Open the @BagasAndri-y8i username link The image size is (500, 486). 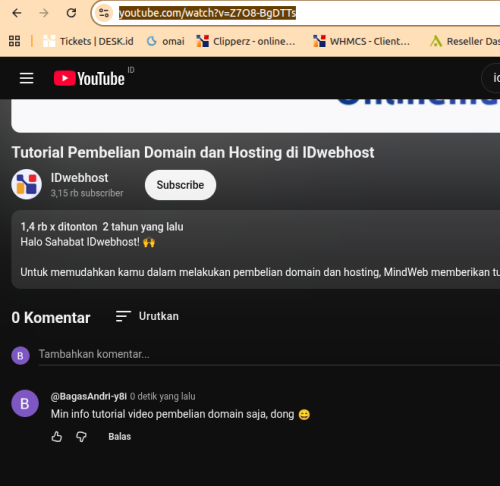(89, 396)
